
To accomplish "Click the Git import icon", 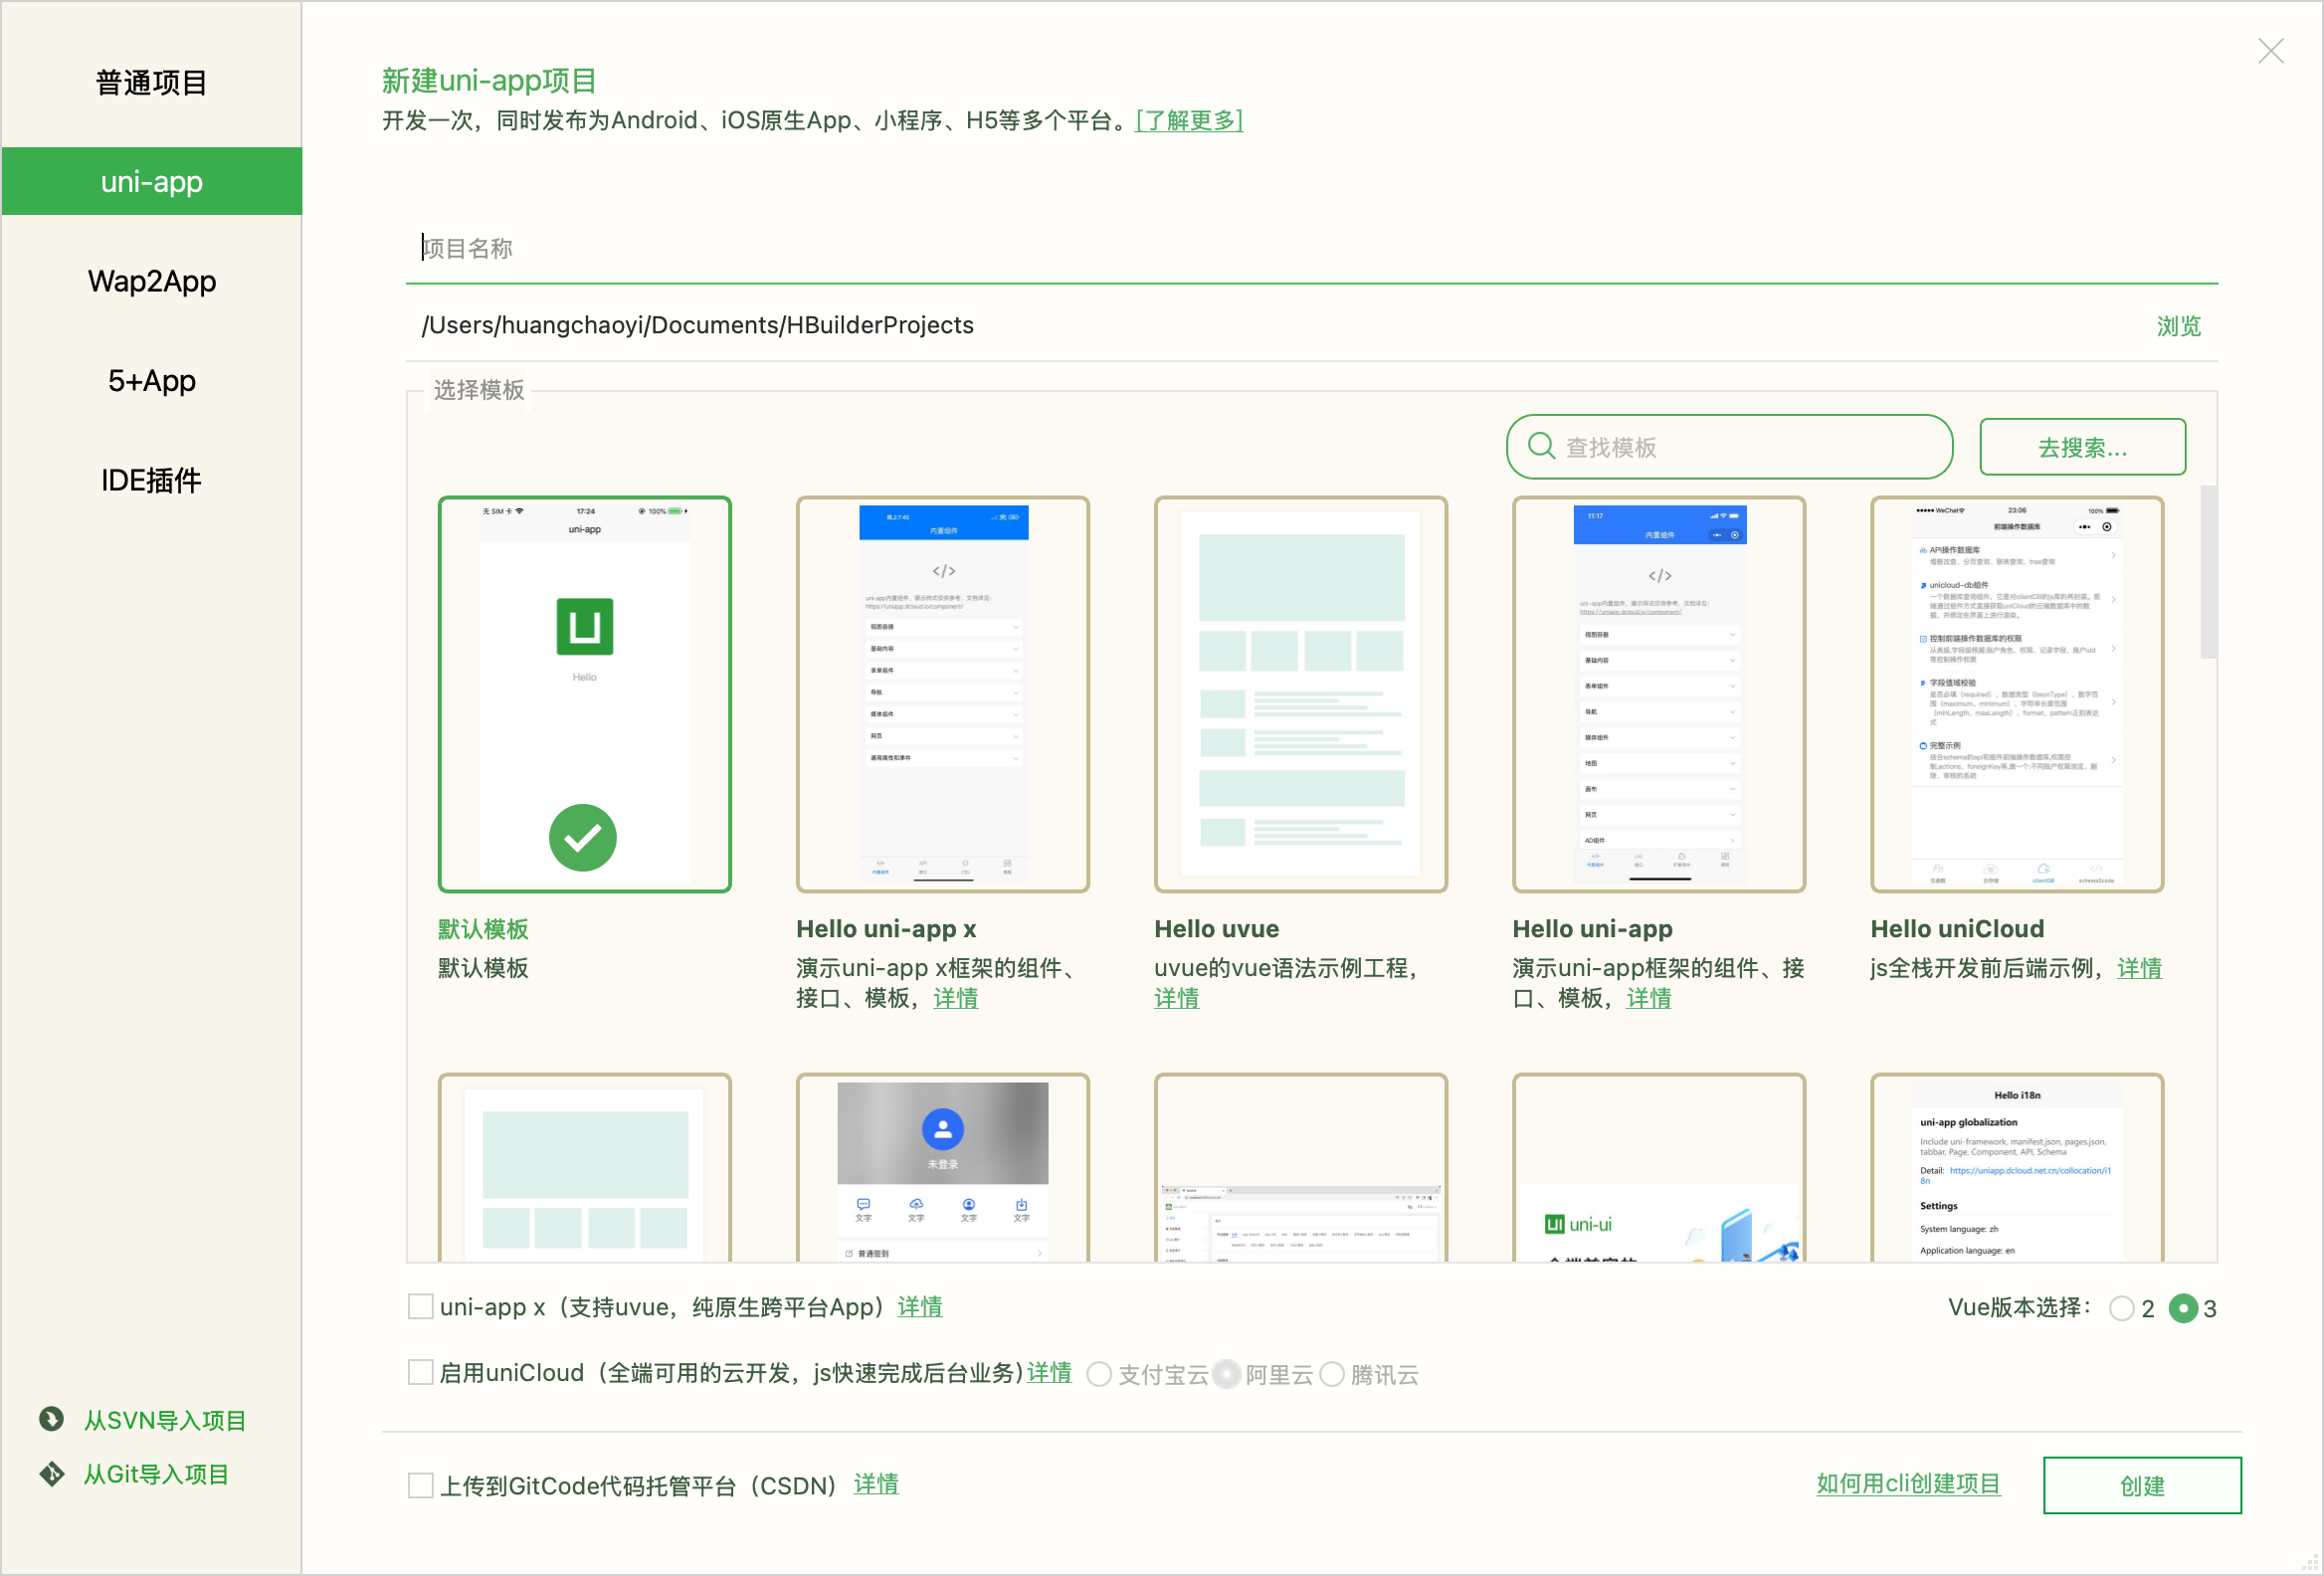I will pos(51,1474).
